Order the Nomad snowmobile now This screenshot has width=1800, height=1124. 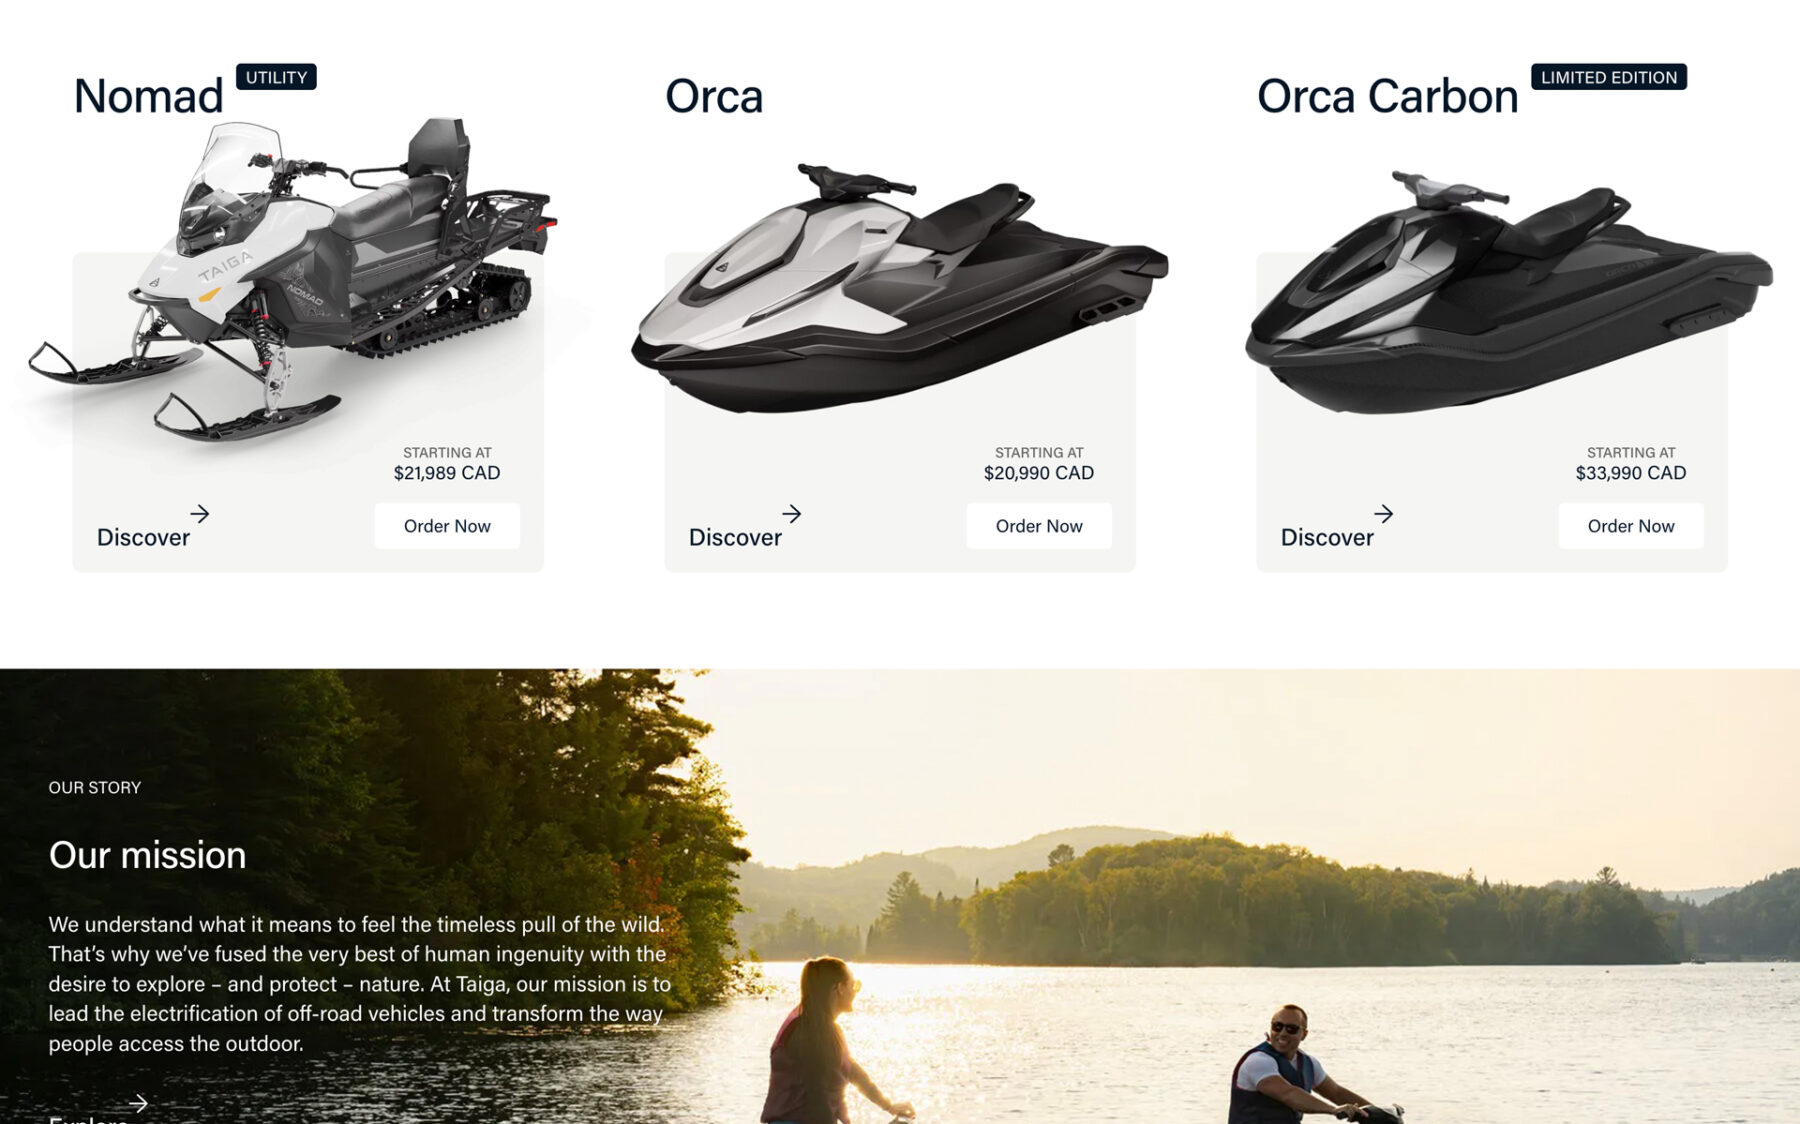point(447,526)
